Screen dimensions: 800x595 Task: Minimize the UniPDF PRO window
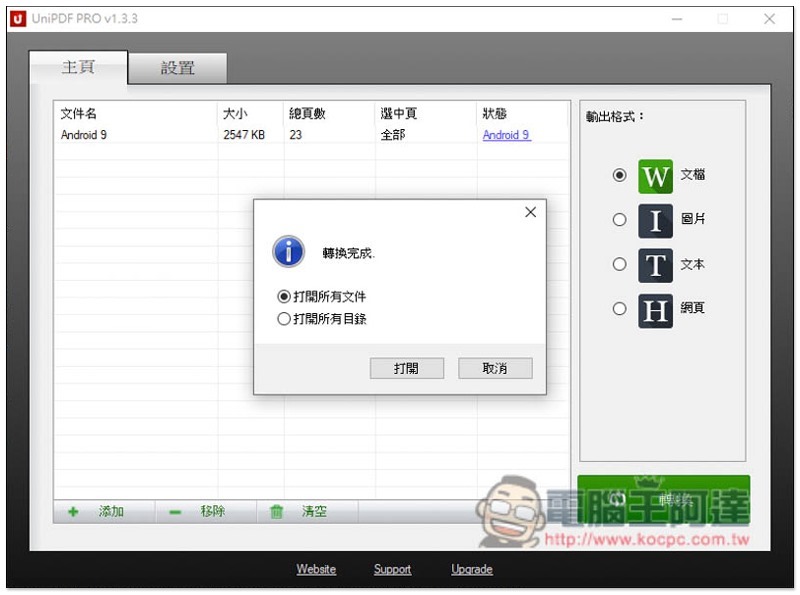[x=677, y=19]
